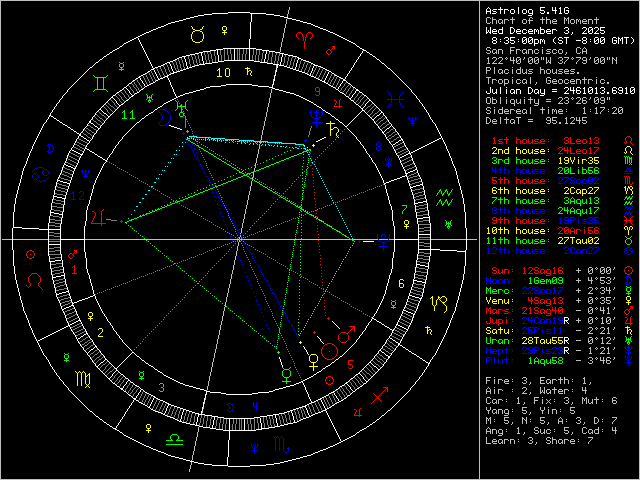Click the Uranus retrograde value '28Tau55R'

pyautogui.click(x=545, y=341)
